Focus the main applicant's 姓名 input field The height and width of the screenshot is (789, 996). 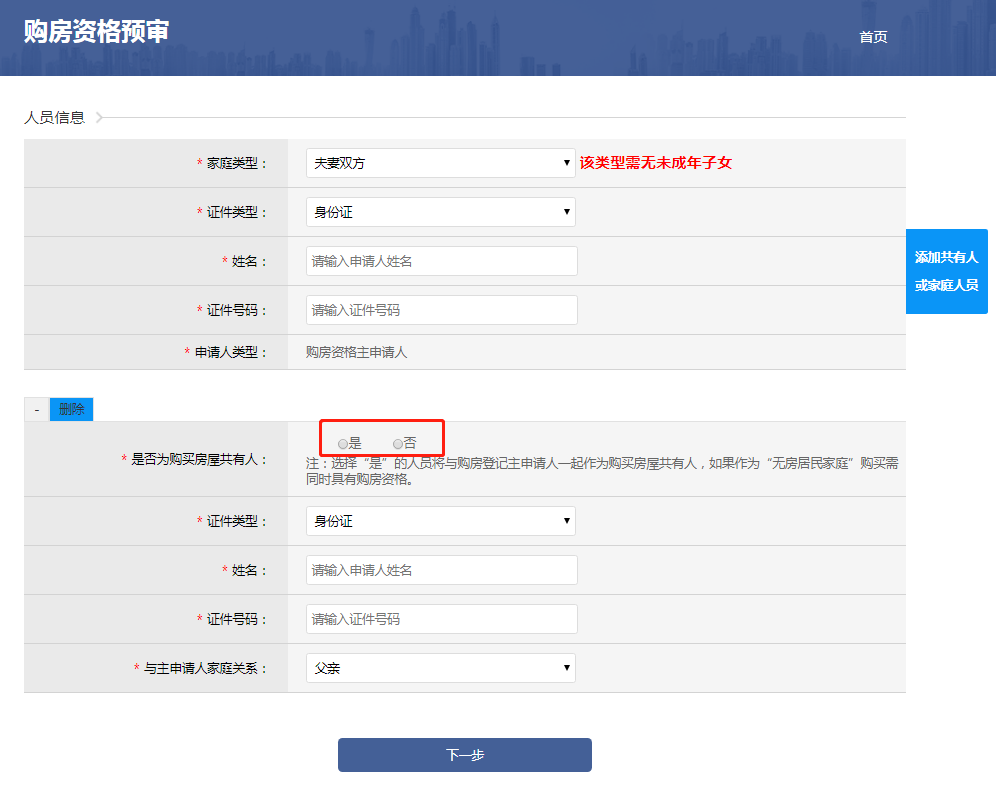click(x=441, y=261)
